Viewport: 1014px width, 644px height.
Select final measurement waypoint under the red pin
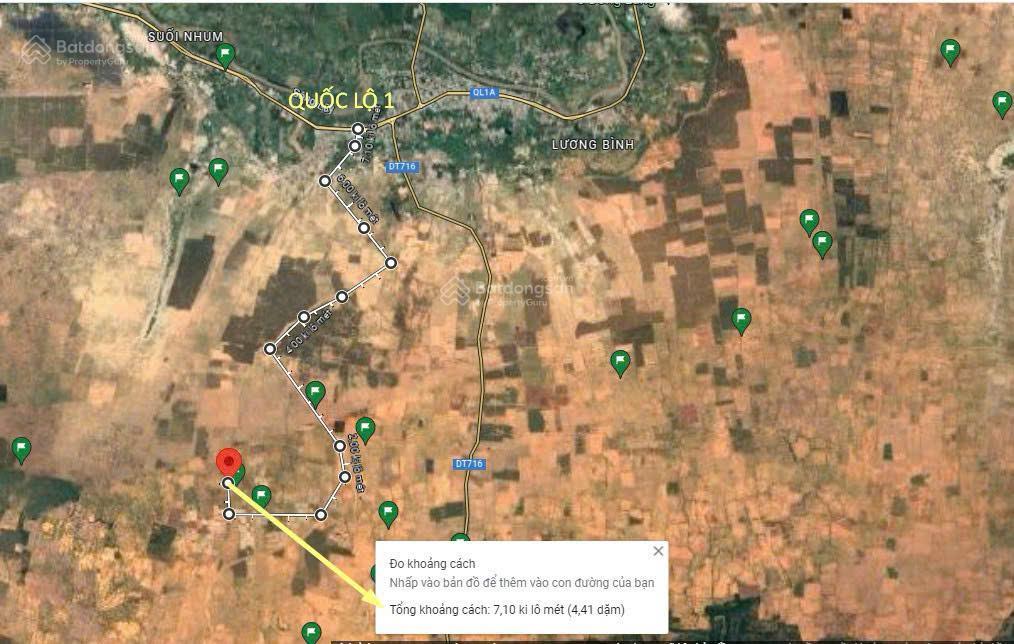click(x=228, y=483)
